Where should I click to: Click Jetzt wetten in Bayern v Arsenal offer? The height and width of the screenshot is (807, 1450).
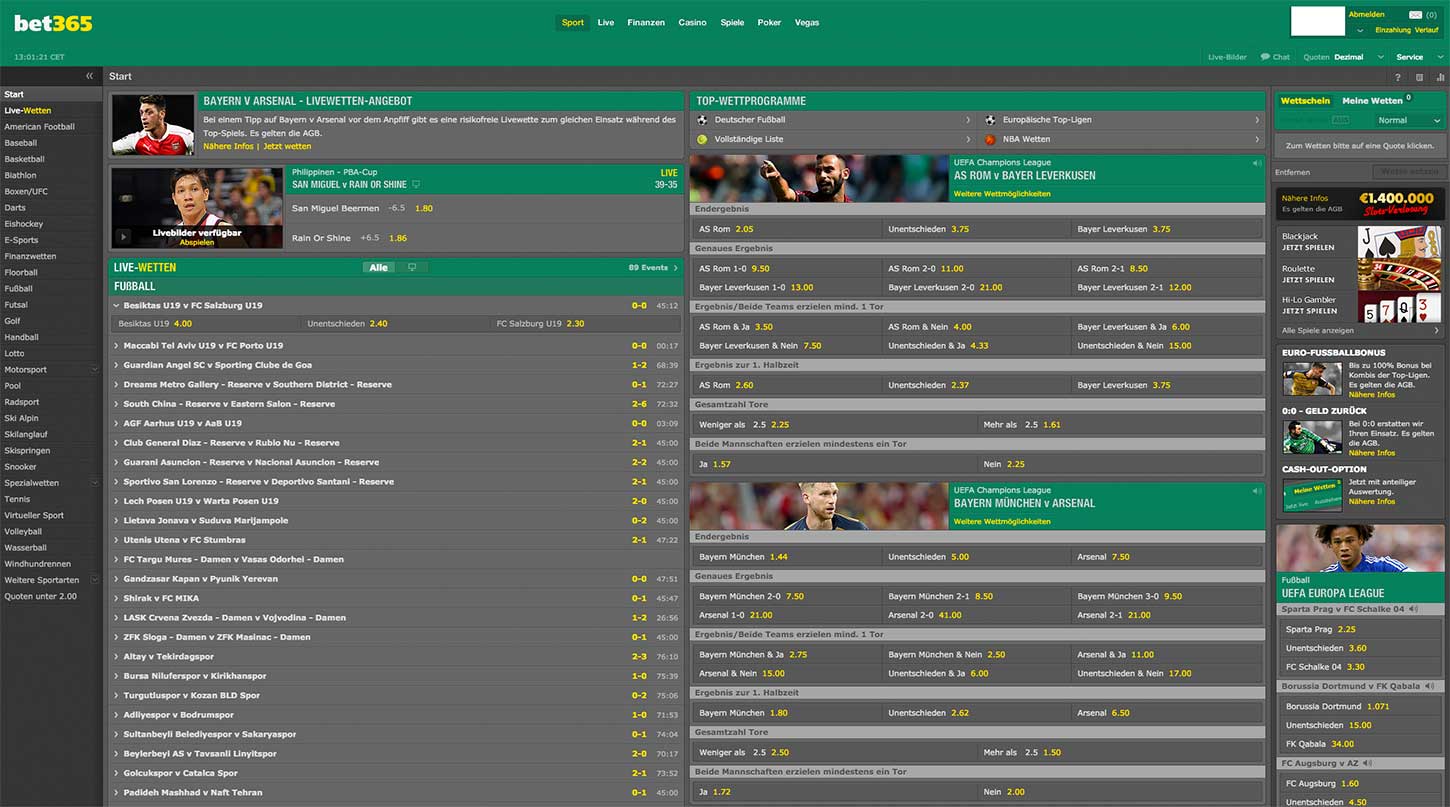point(287,146)
